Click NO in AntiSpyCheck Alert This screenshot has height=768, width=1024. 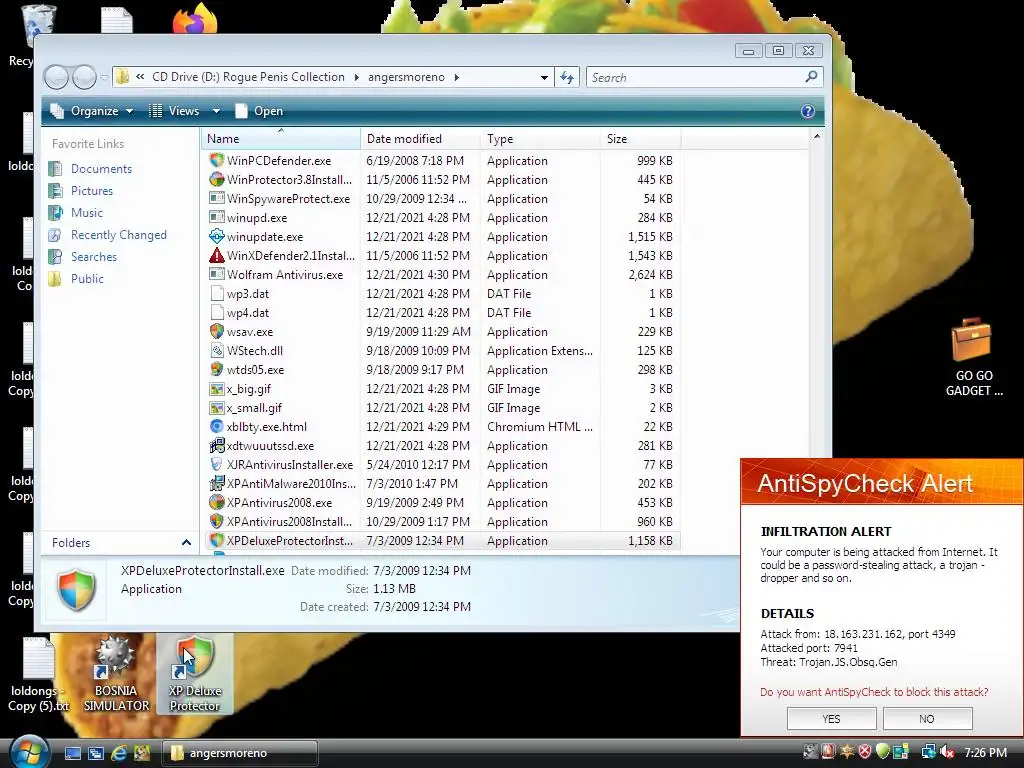click(927, 718)
